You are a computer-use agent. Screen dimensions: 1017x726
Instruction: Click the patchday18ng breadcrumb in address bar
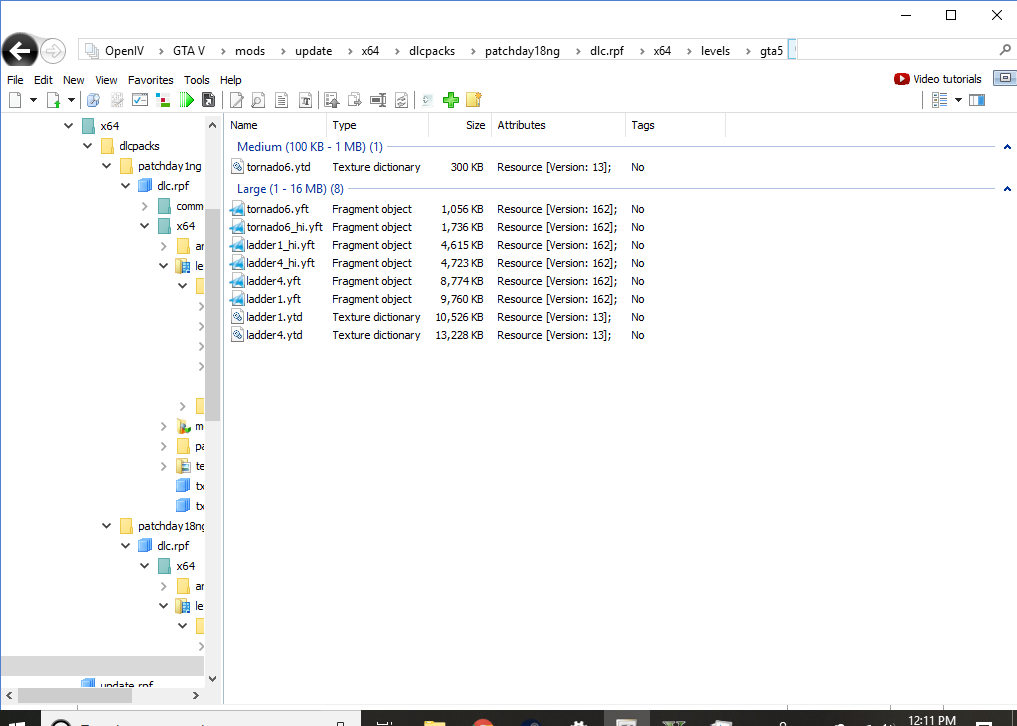coord(522,51)
